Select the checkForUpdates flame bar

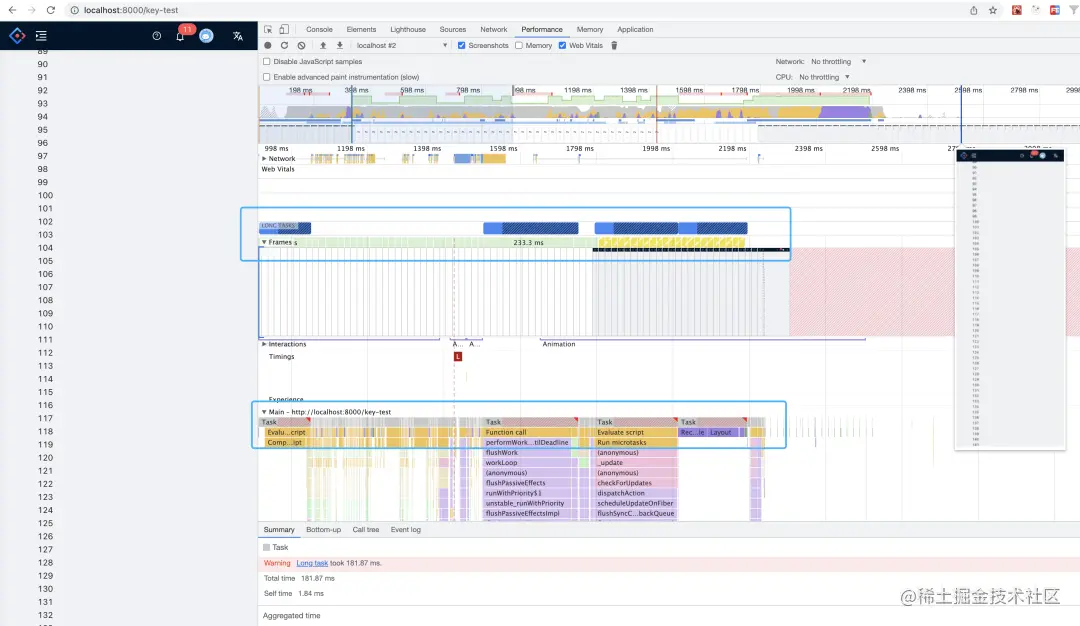pos(636,483)
